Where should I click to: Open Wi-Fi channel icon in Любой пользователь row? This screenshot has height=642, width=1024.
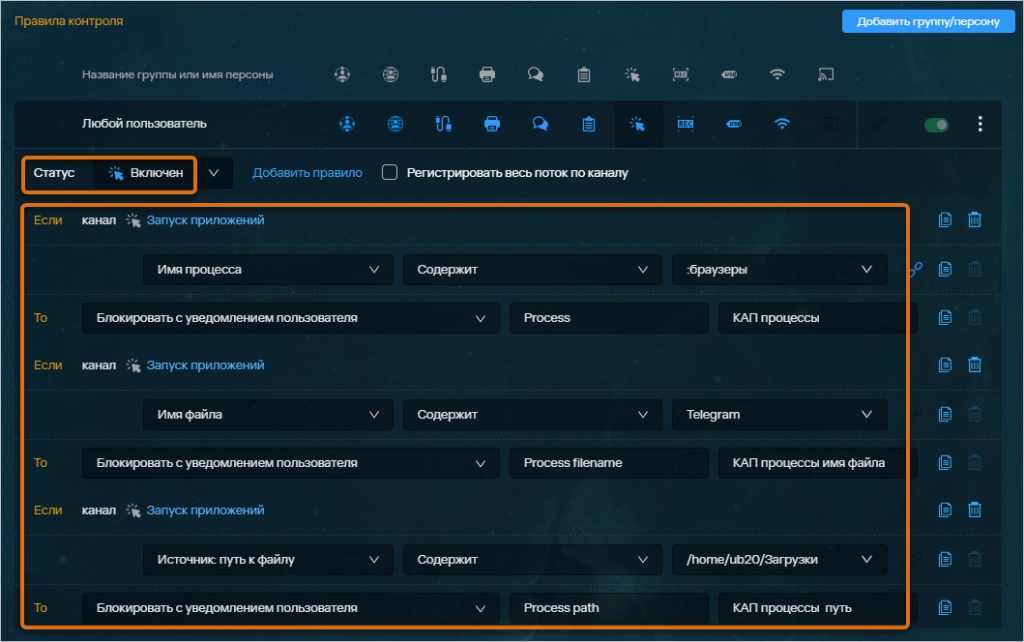782,124
